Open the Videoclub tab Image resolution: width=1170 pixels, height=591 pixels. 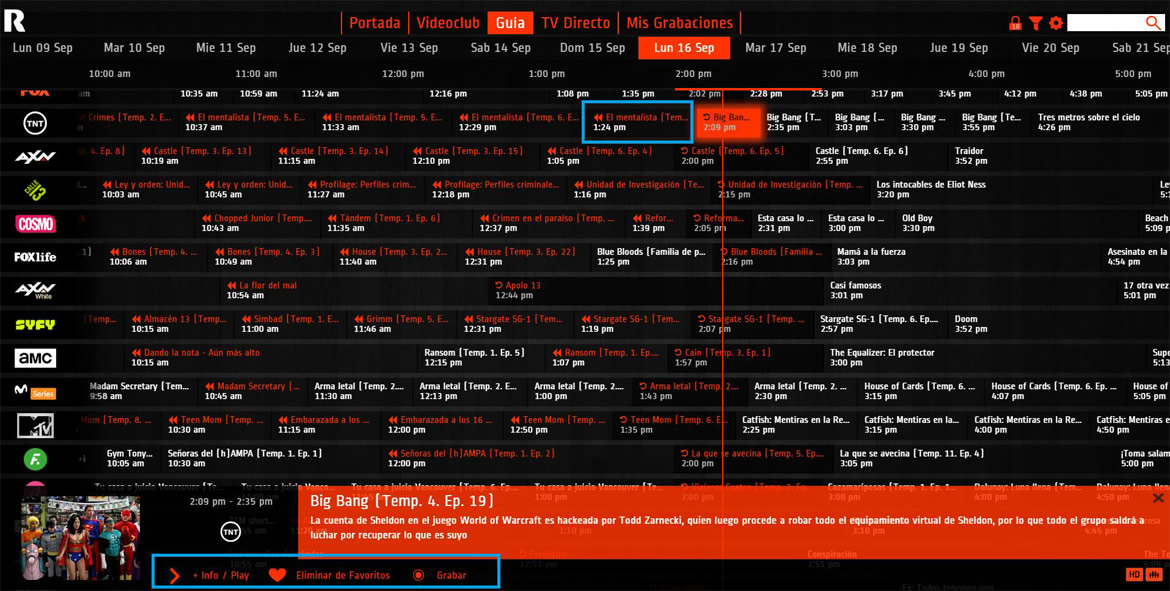[448, 23]
